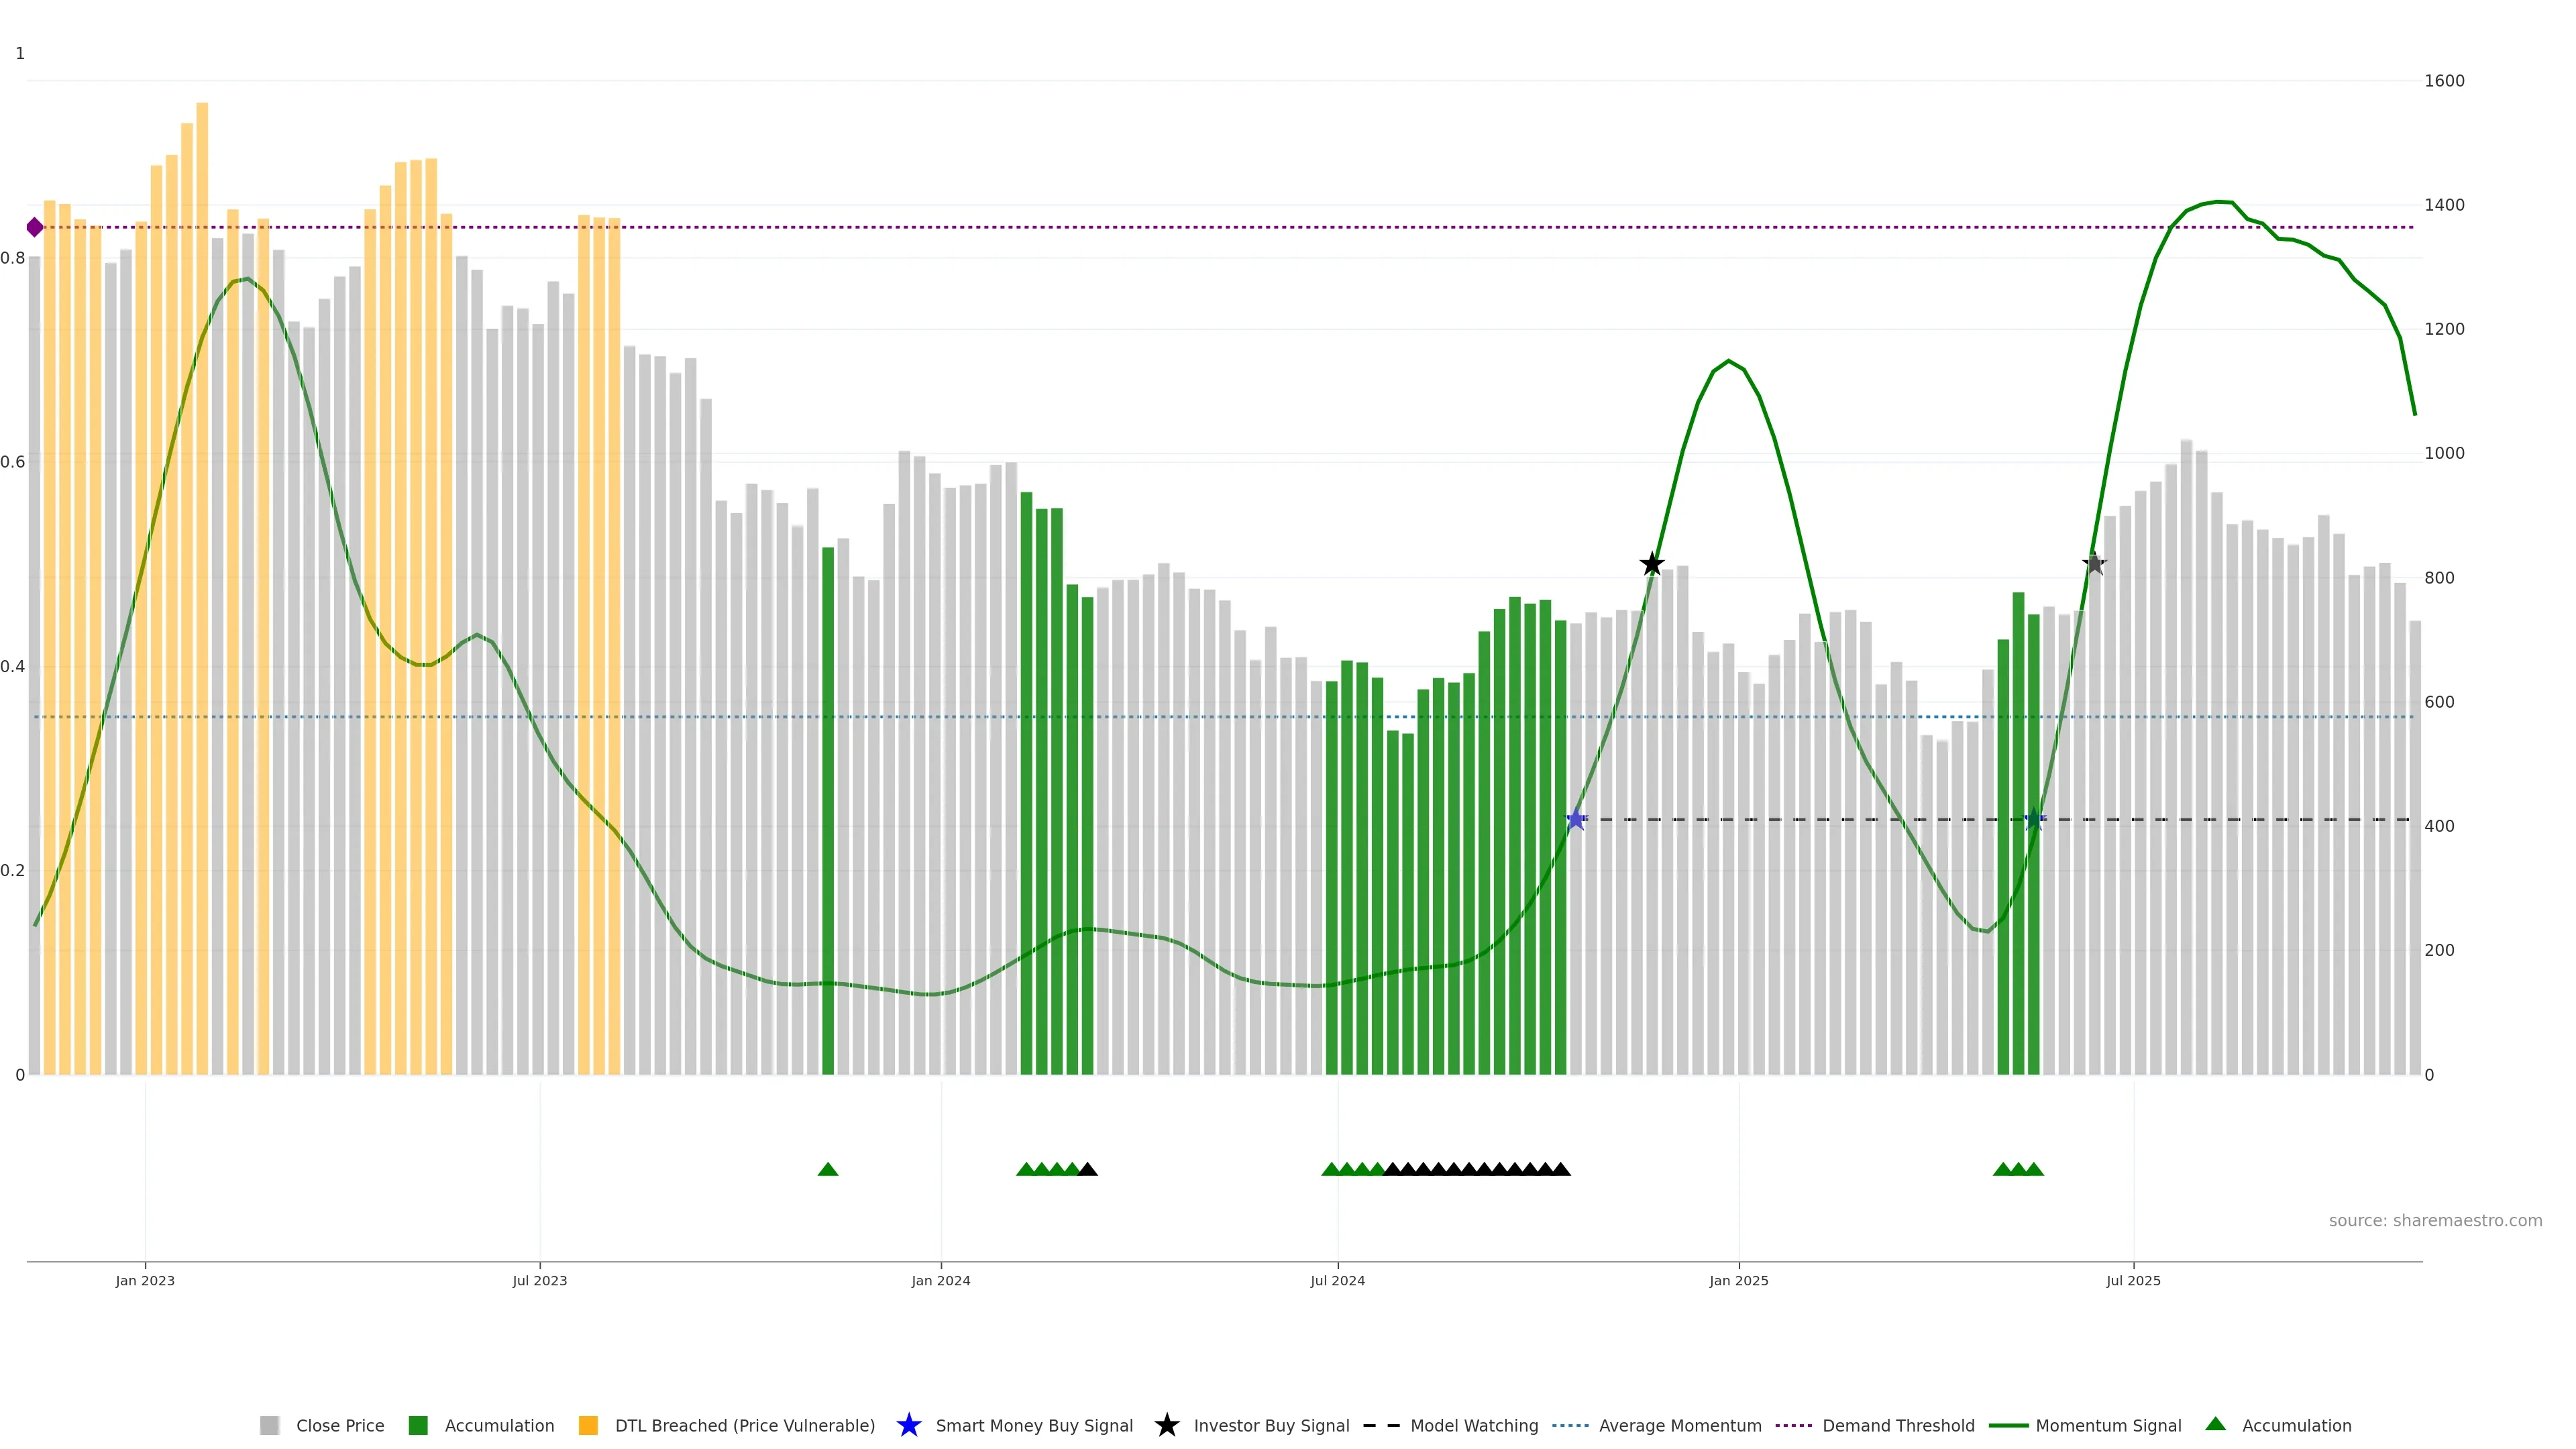The image size is (2576, 1449).
Task: Hide Average Momentum line via legend
Action: click(x=1679, y=1426)
